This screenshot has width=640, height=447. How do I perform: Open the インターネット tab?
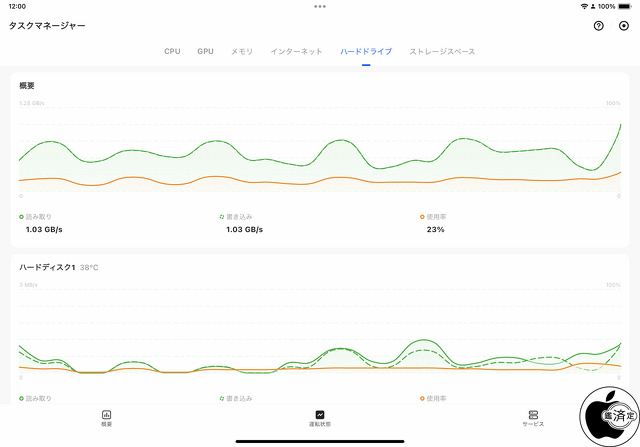pyautogui.click(x=295, y=51)
